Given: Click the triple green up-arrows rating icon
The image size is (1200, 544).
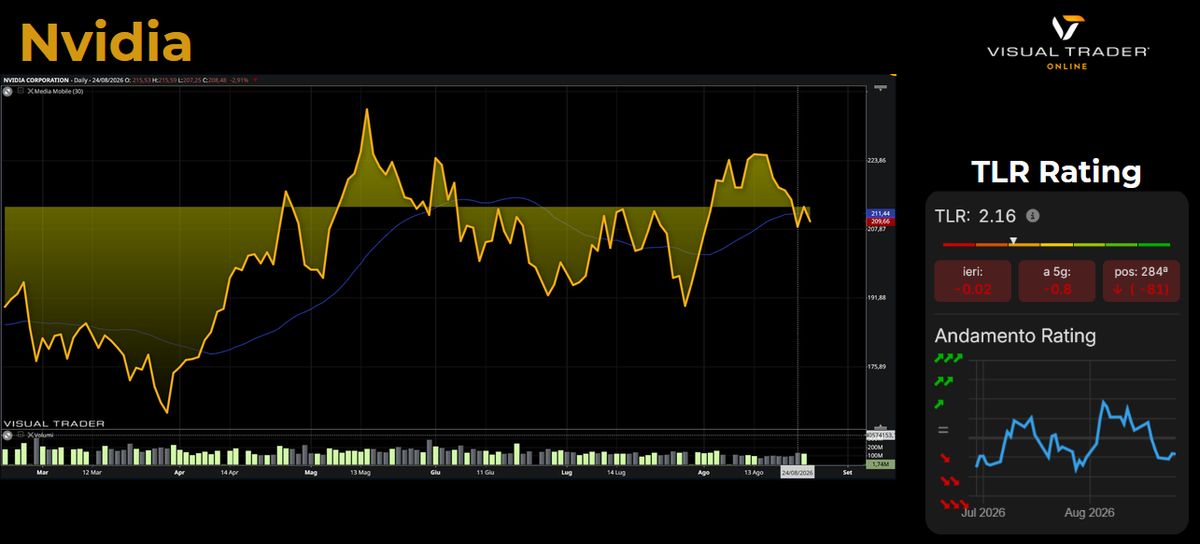Looking at the screenshot, I should tap(947, 357).
